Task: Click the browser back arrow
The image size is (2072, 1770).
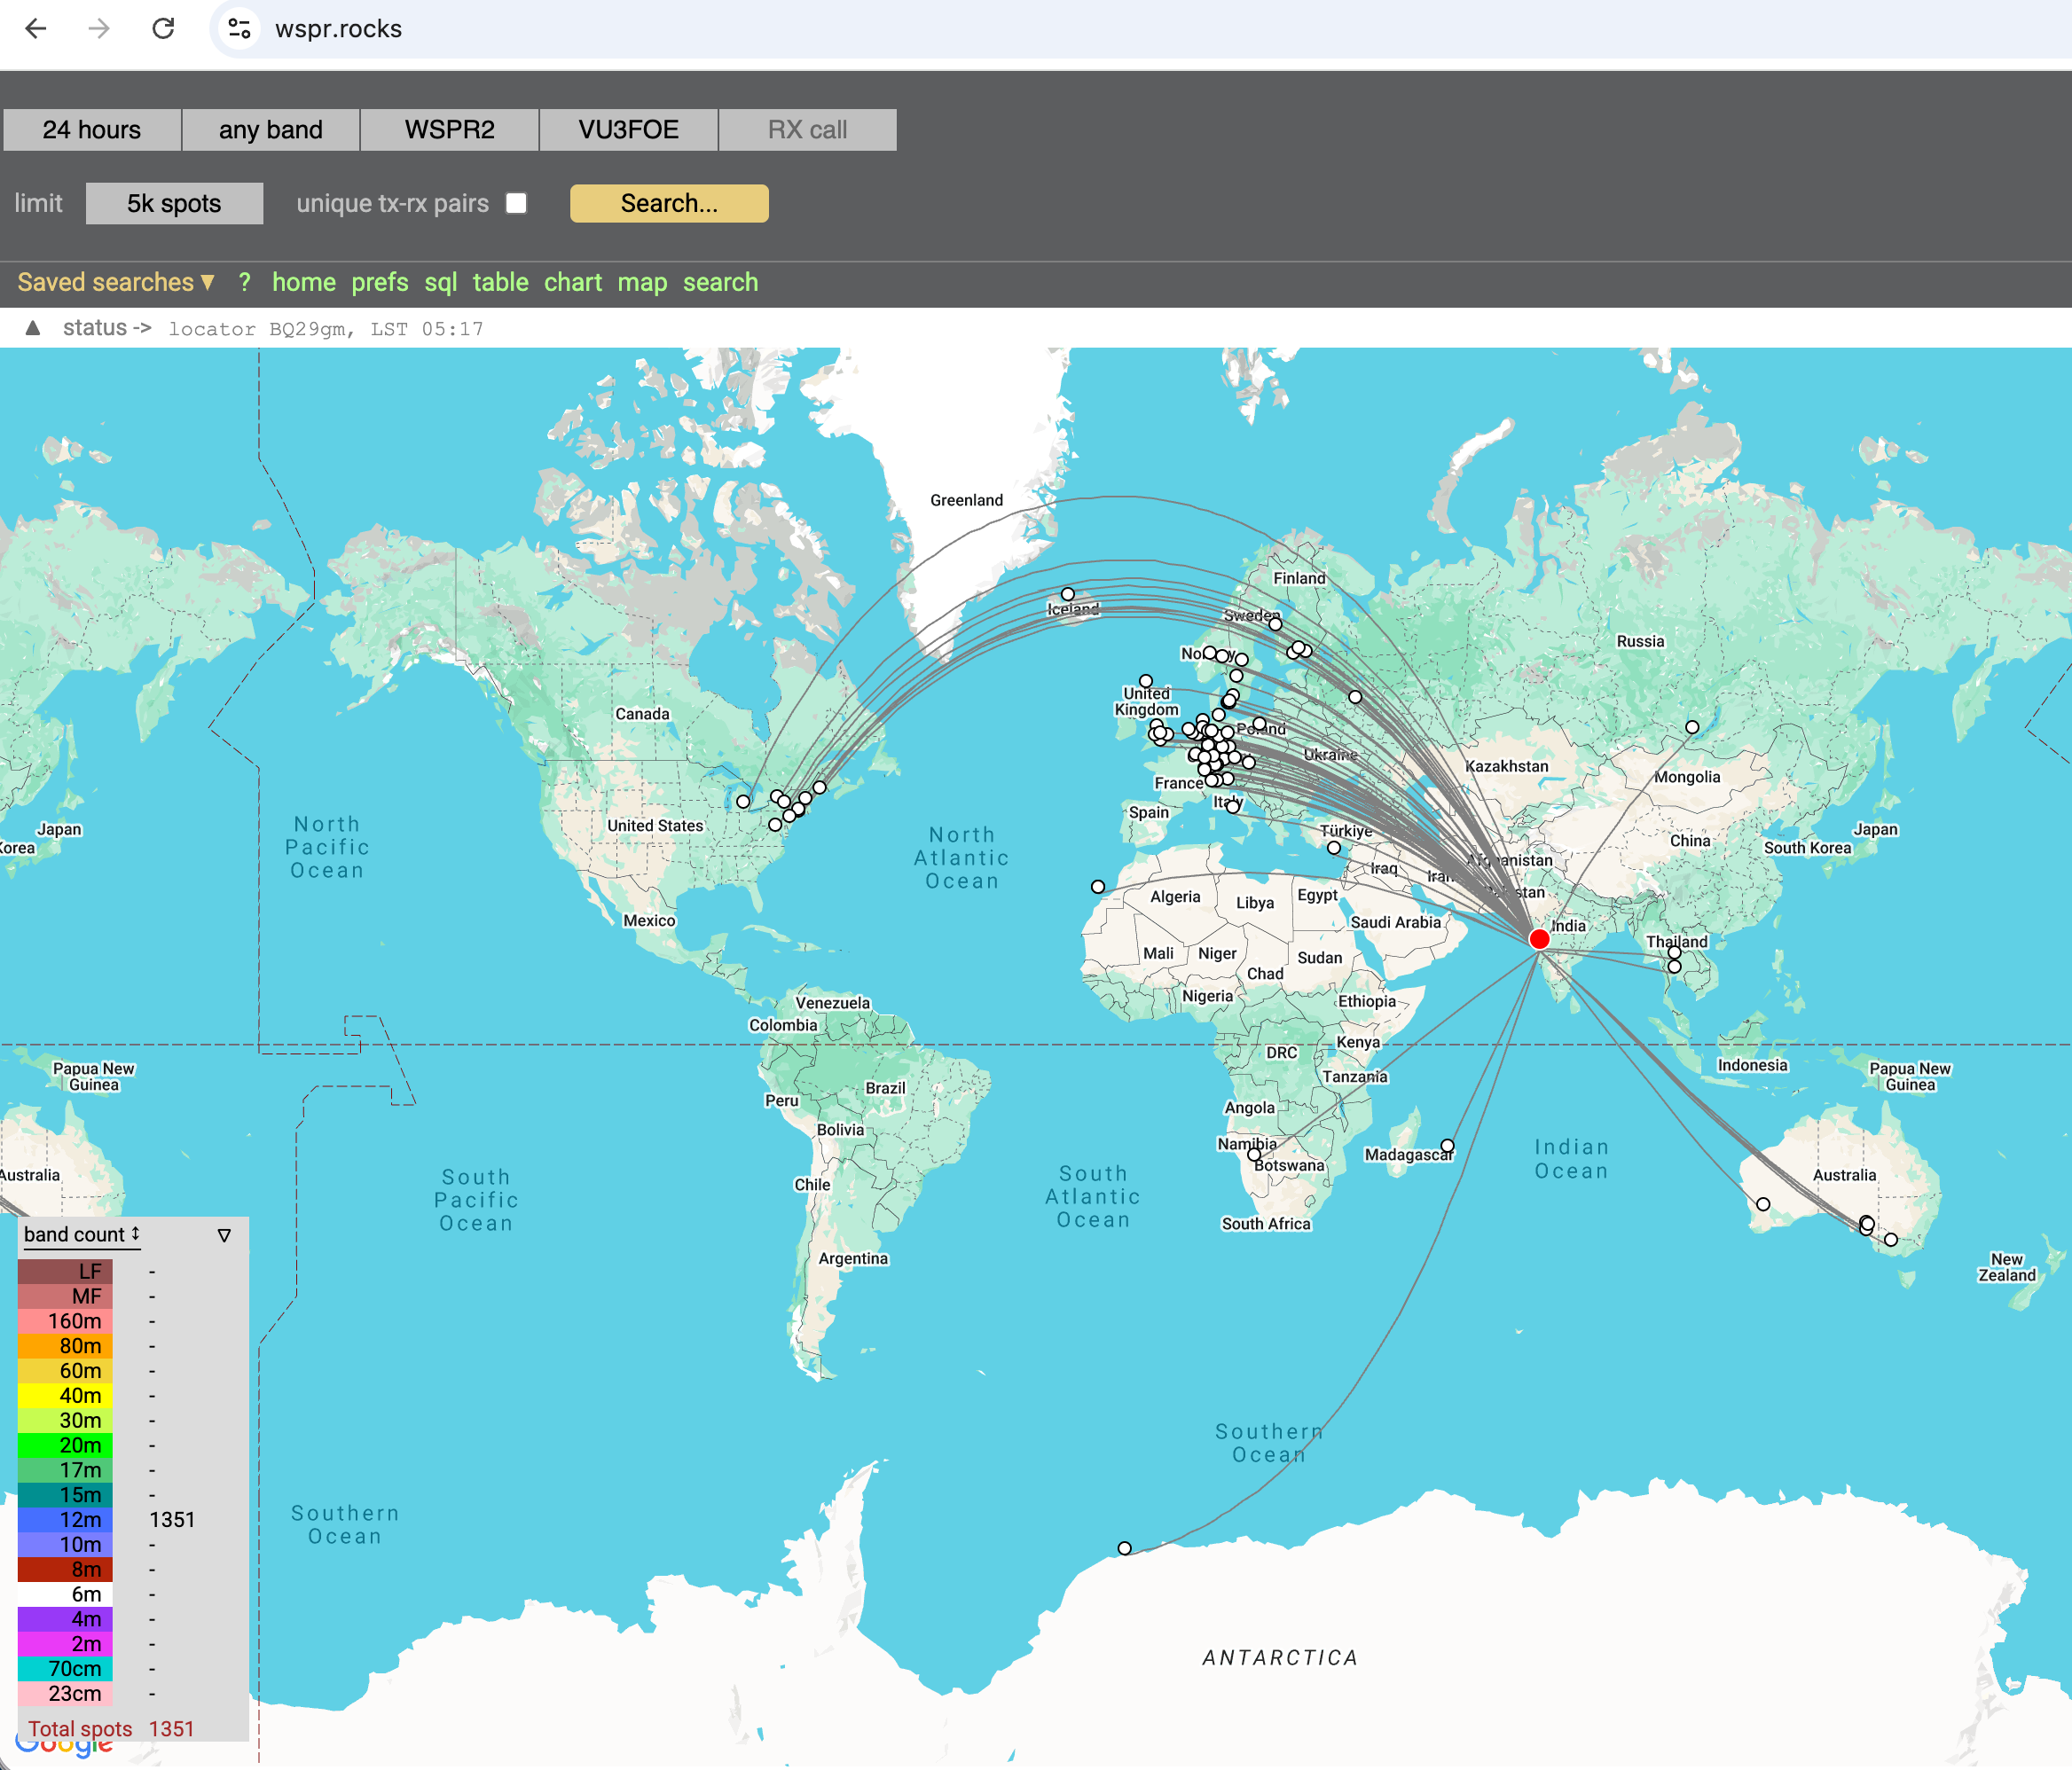Action: coord(37,29)
